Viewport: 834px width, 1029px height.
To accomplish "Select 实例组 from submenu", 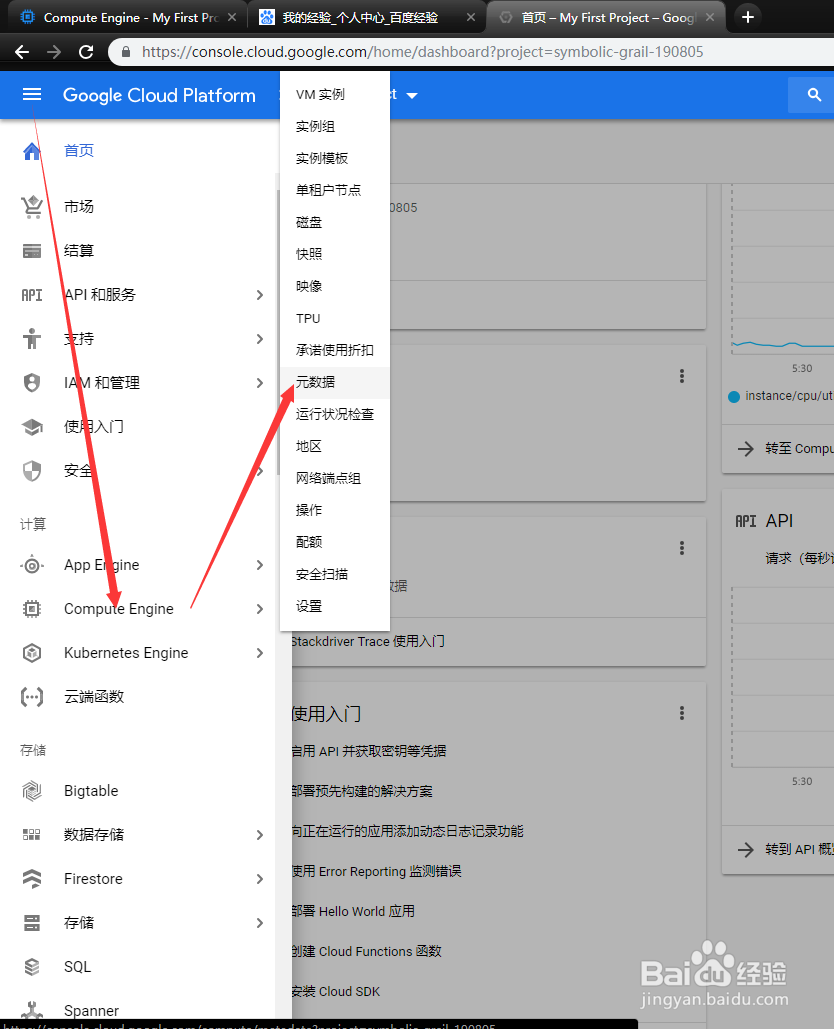I will tap(335, 127).
